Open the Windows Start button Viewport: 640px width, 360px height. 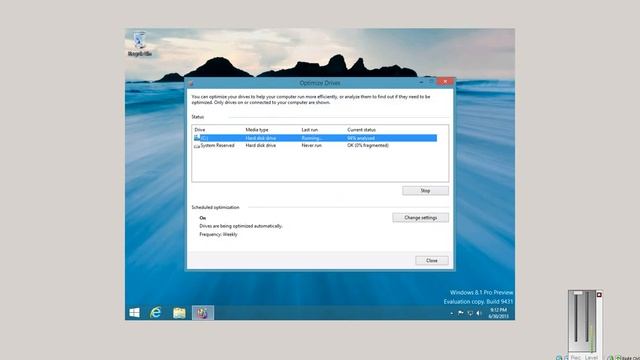point(134,313)
